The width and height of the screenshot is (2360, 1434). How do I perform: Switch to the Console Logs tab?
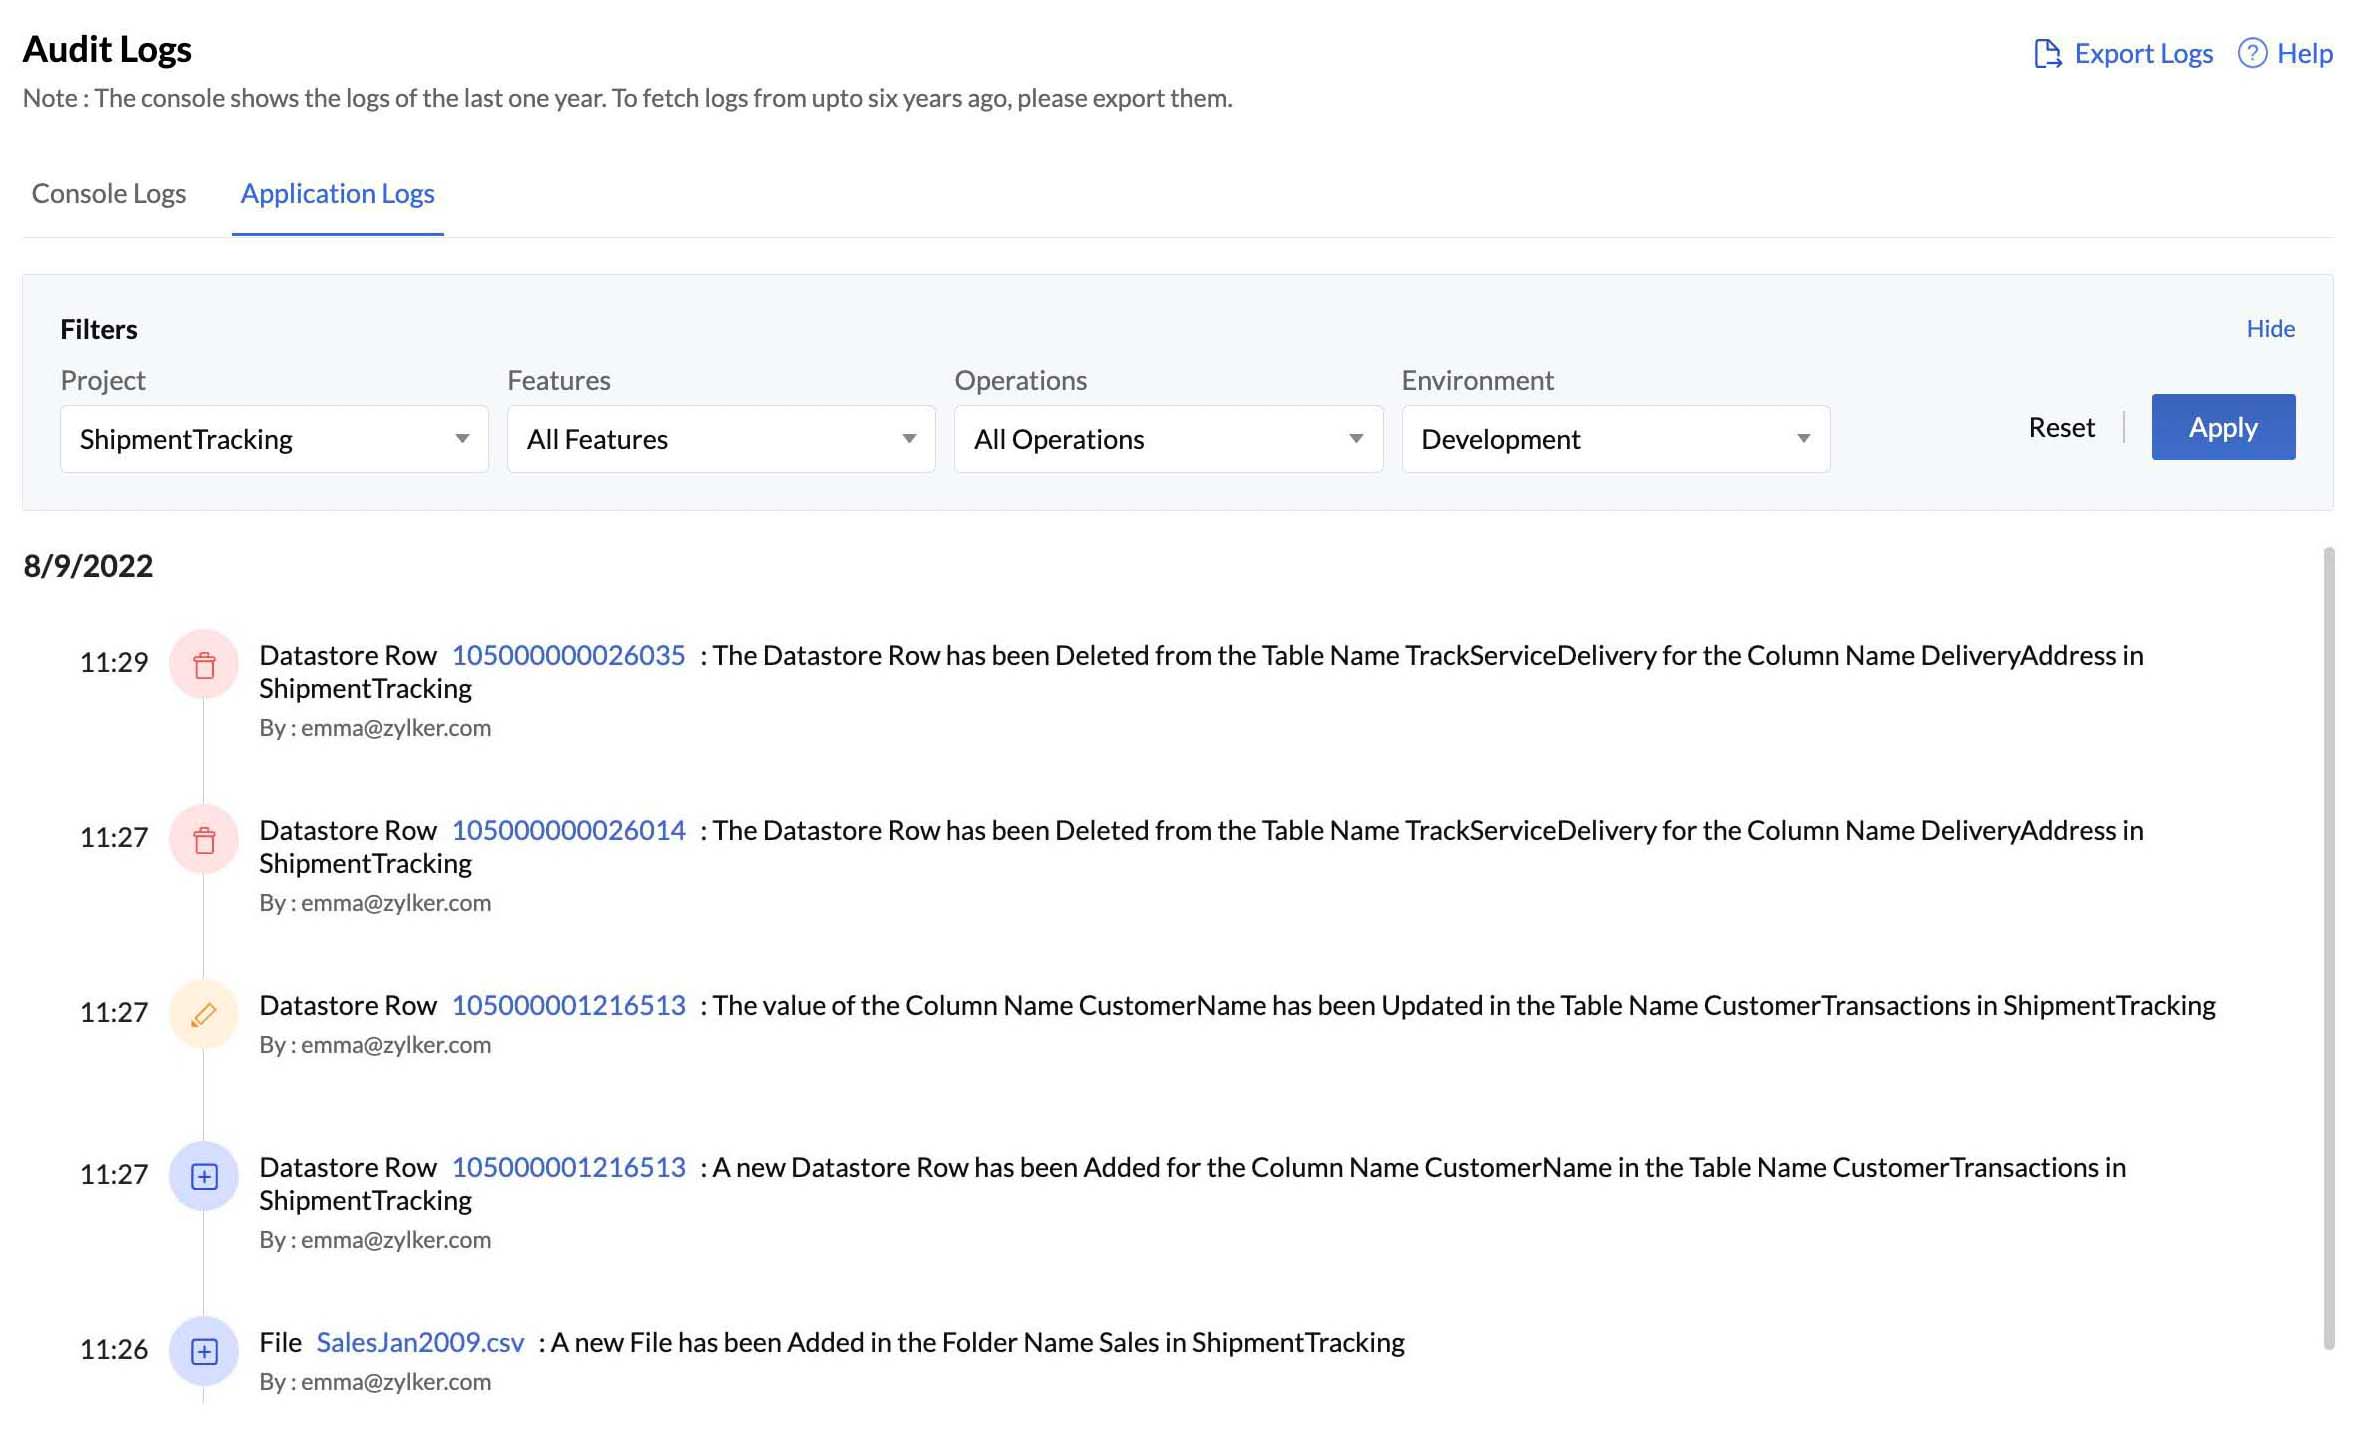coord(109,193)
